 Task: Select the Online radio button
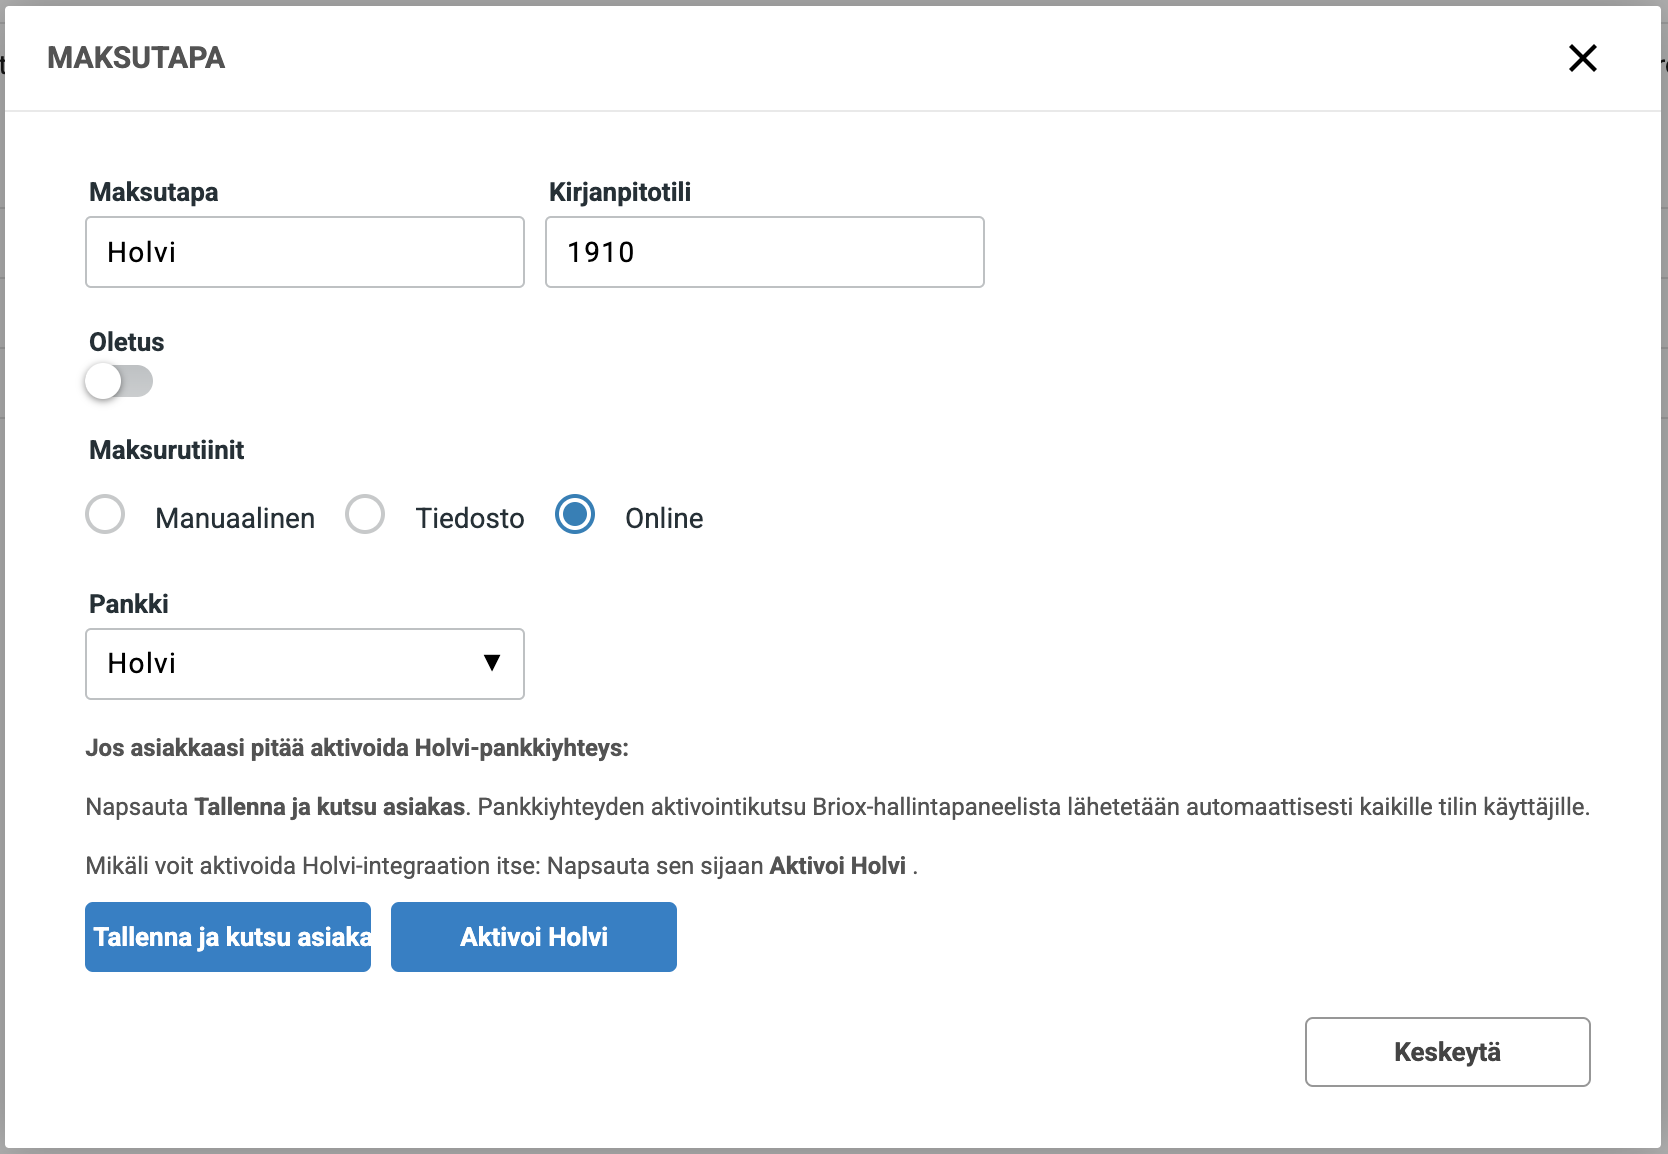pos(575,515)
